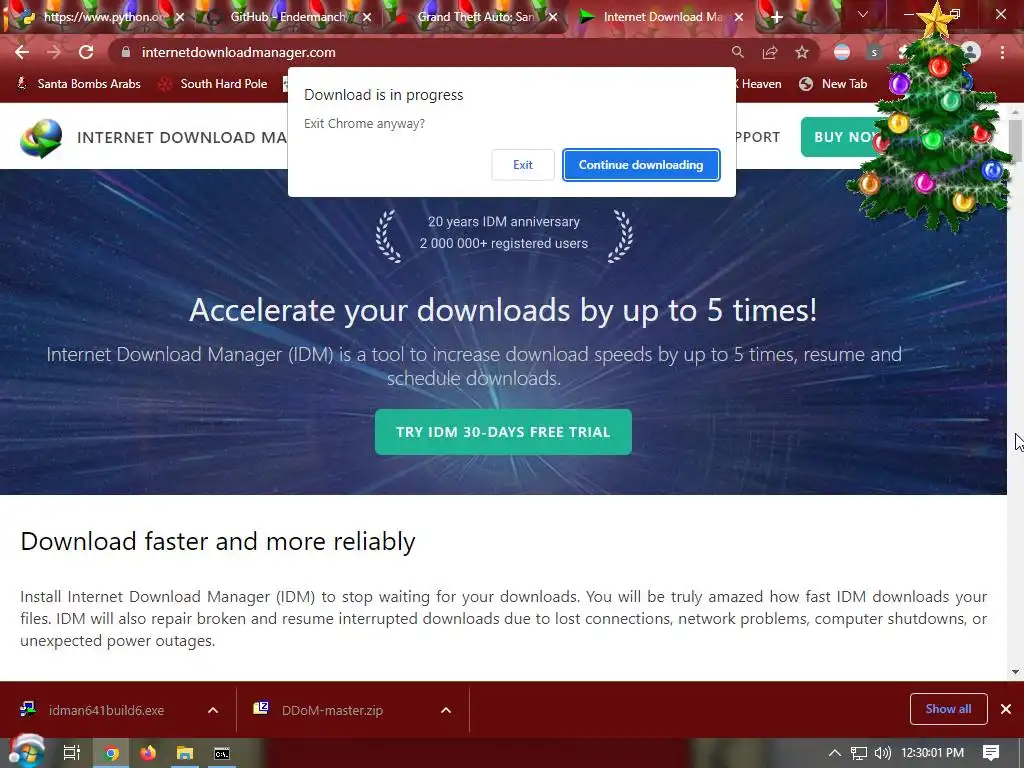Click the clock showing 12:30:01 PM

pos(933,753)
